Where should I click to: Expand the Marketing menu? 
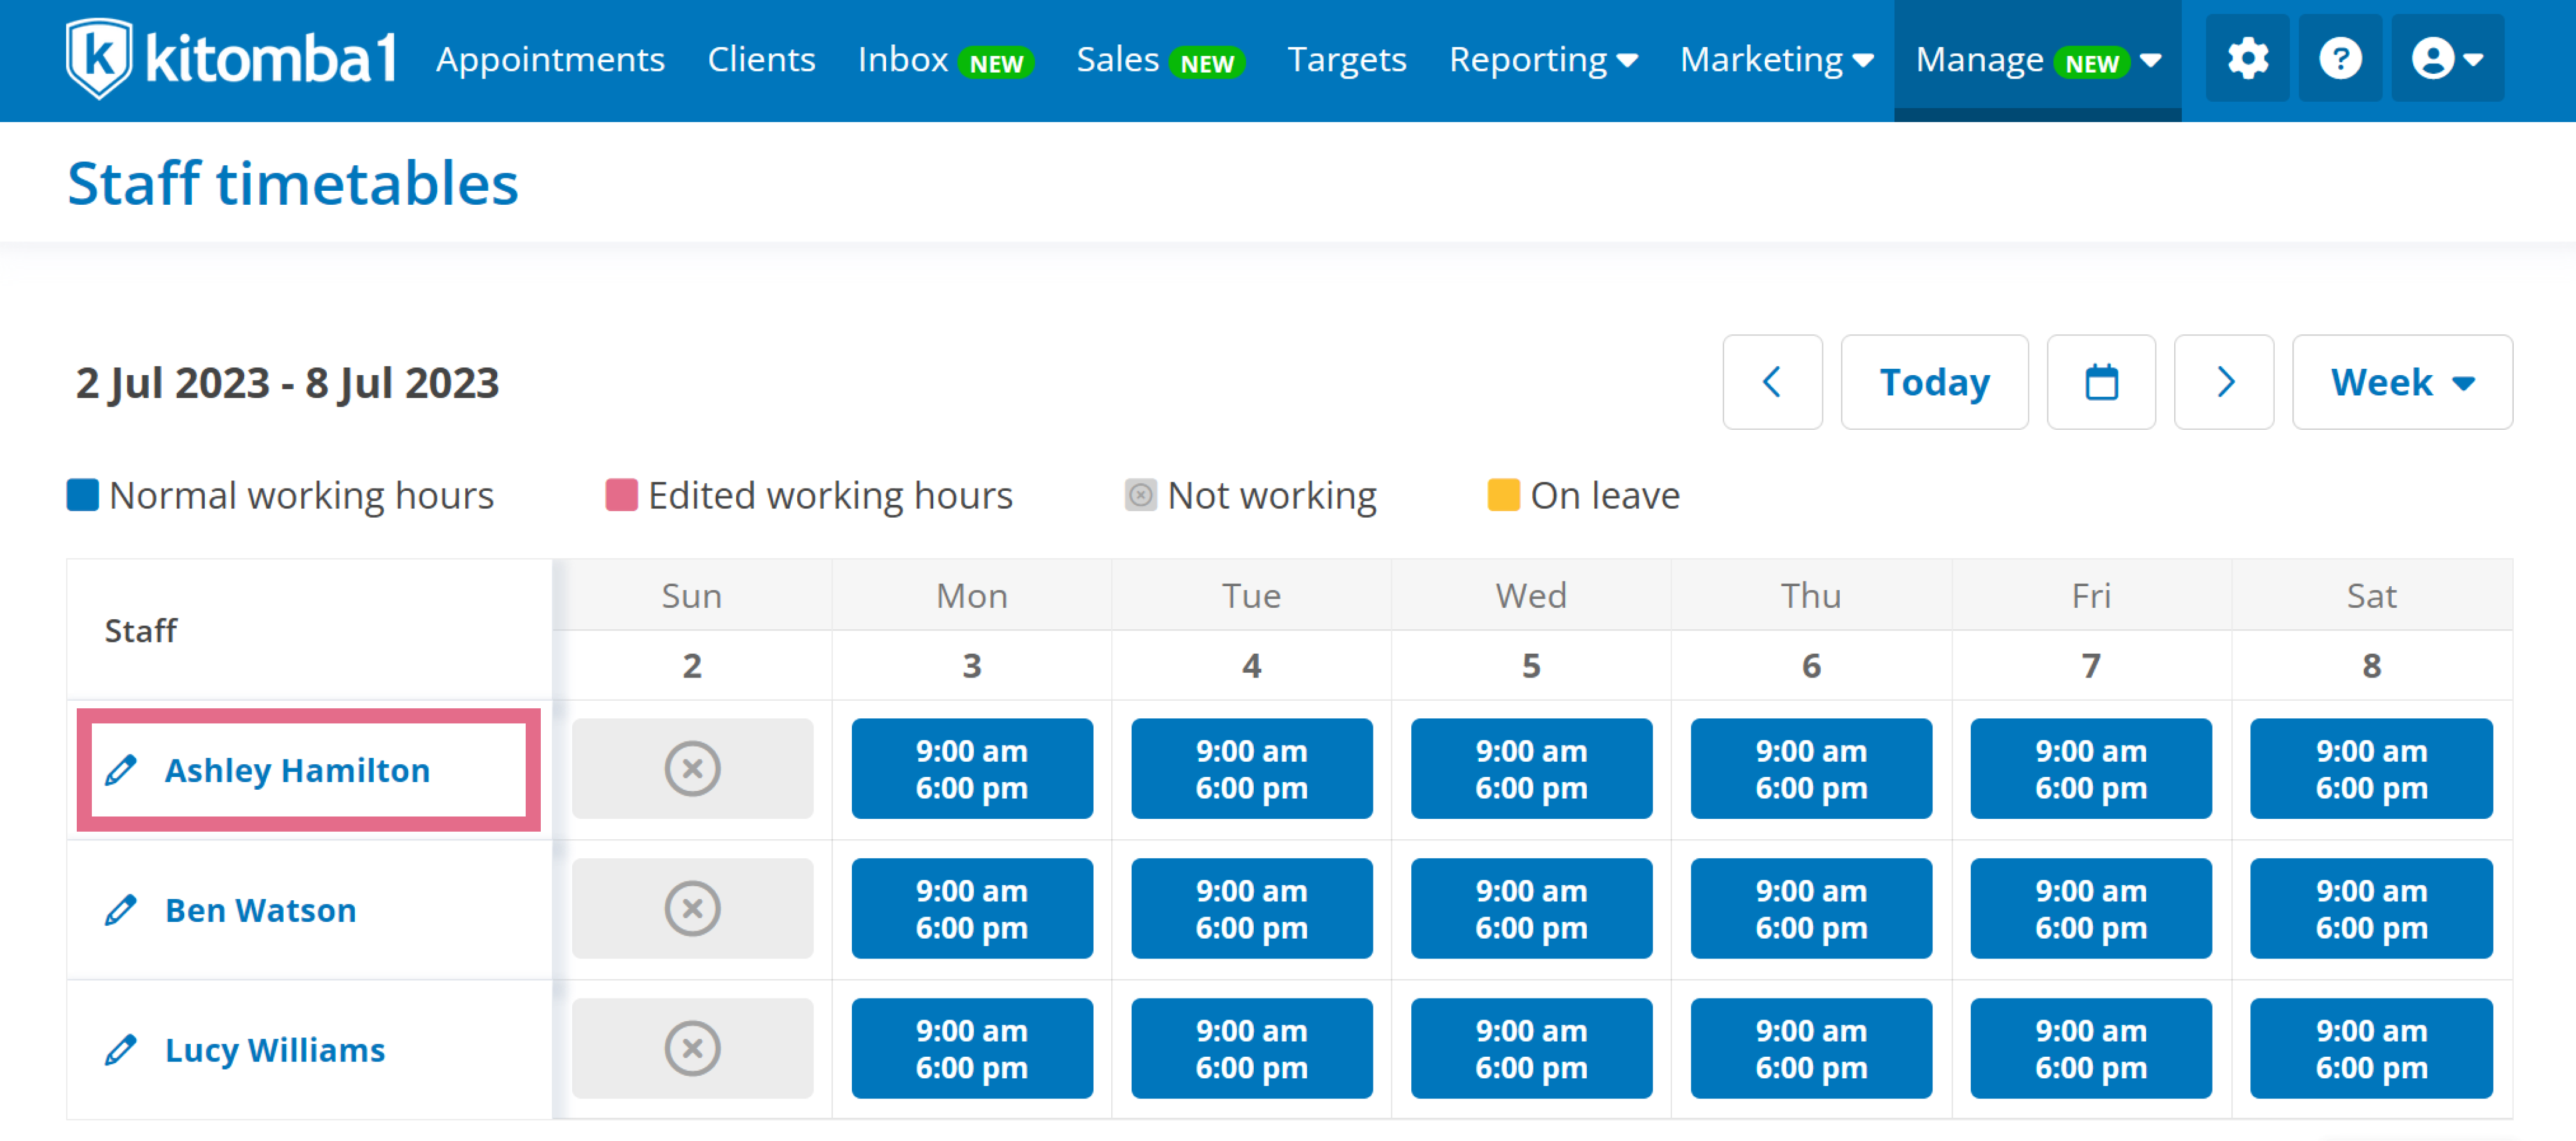click(1776, 60)
